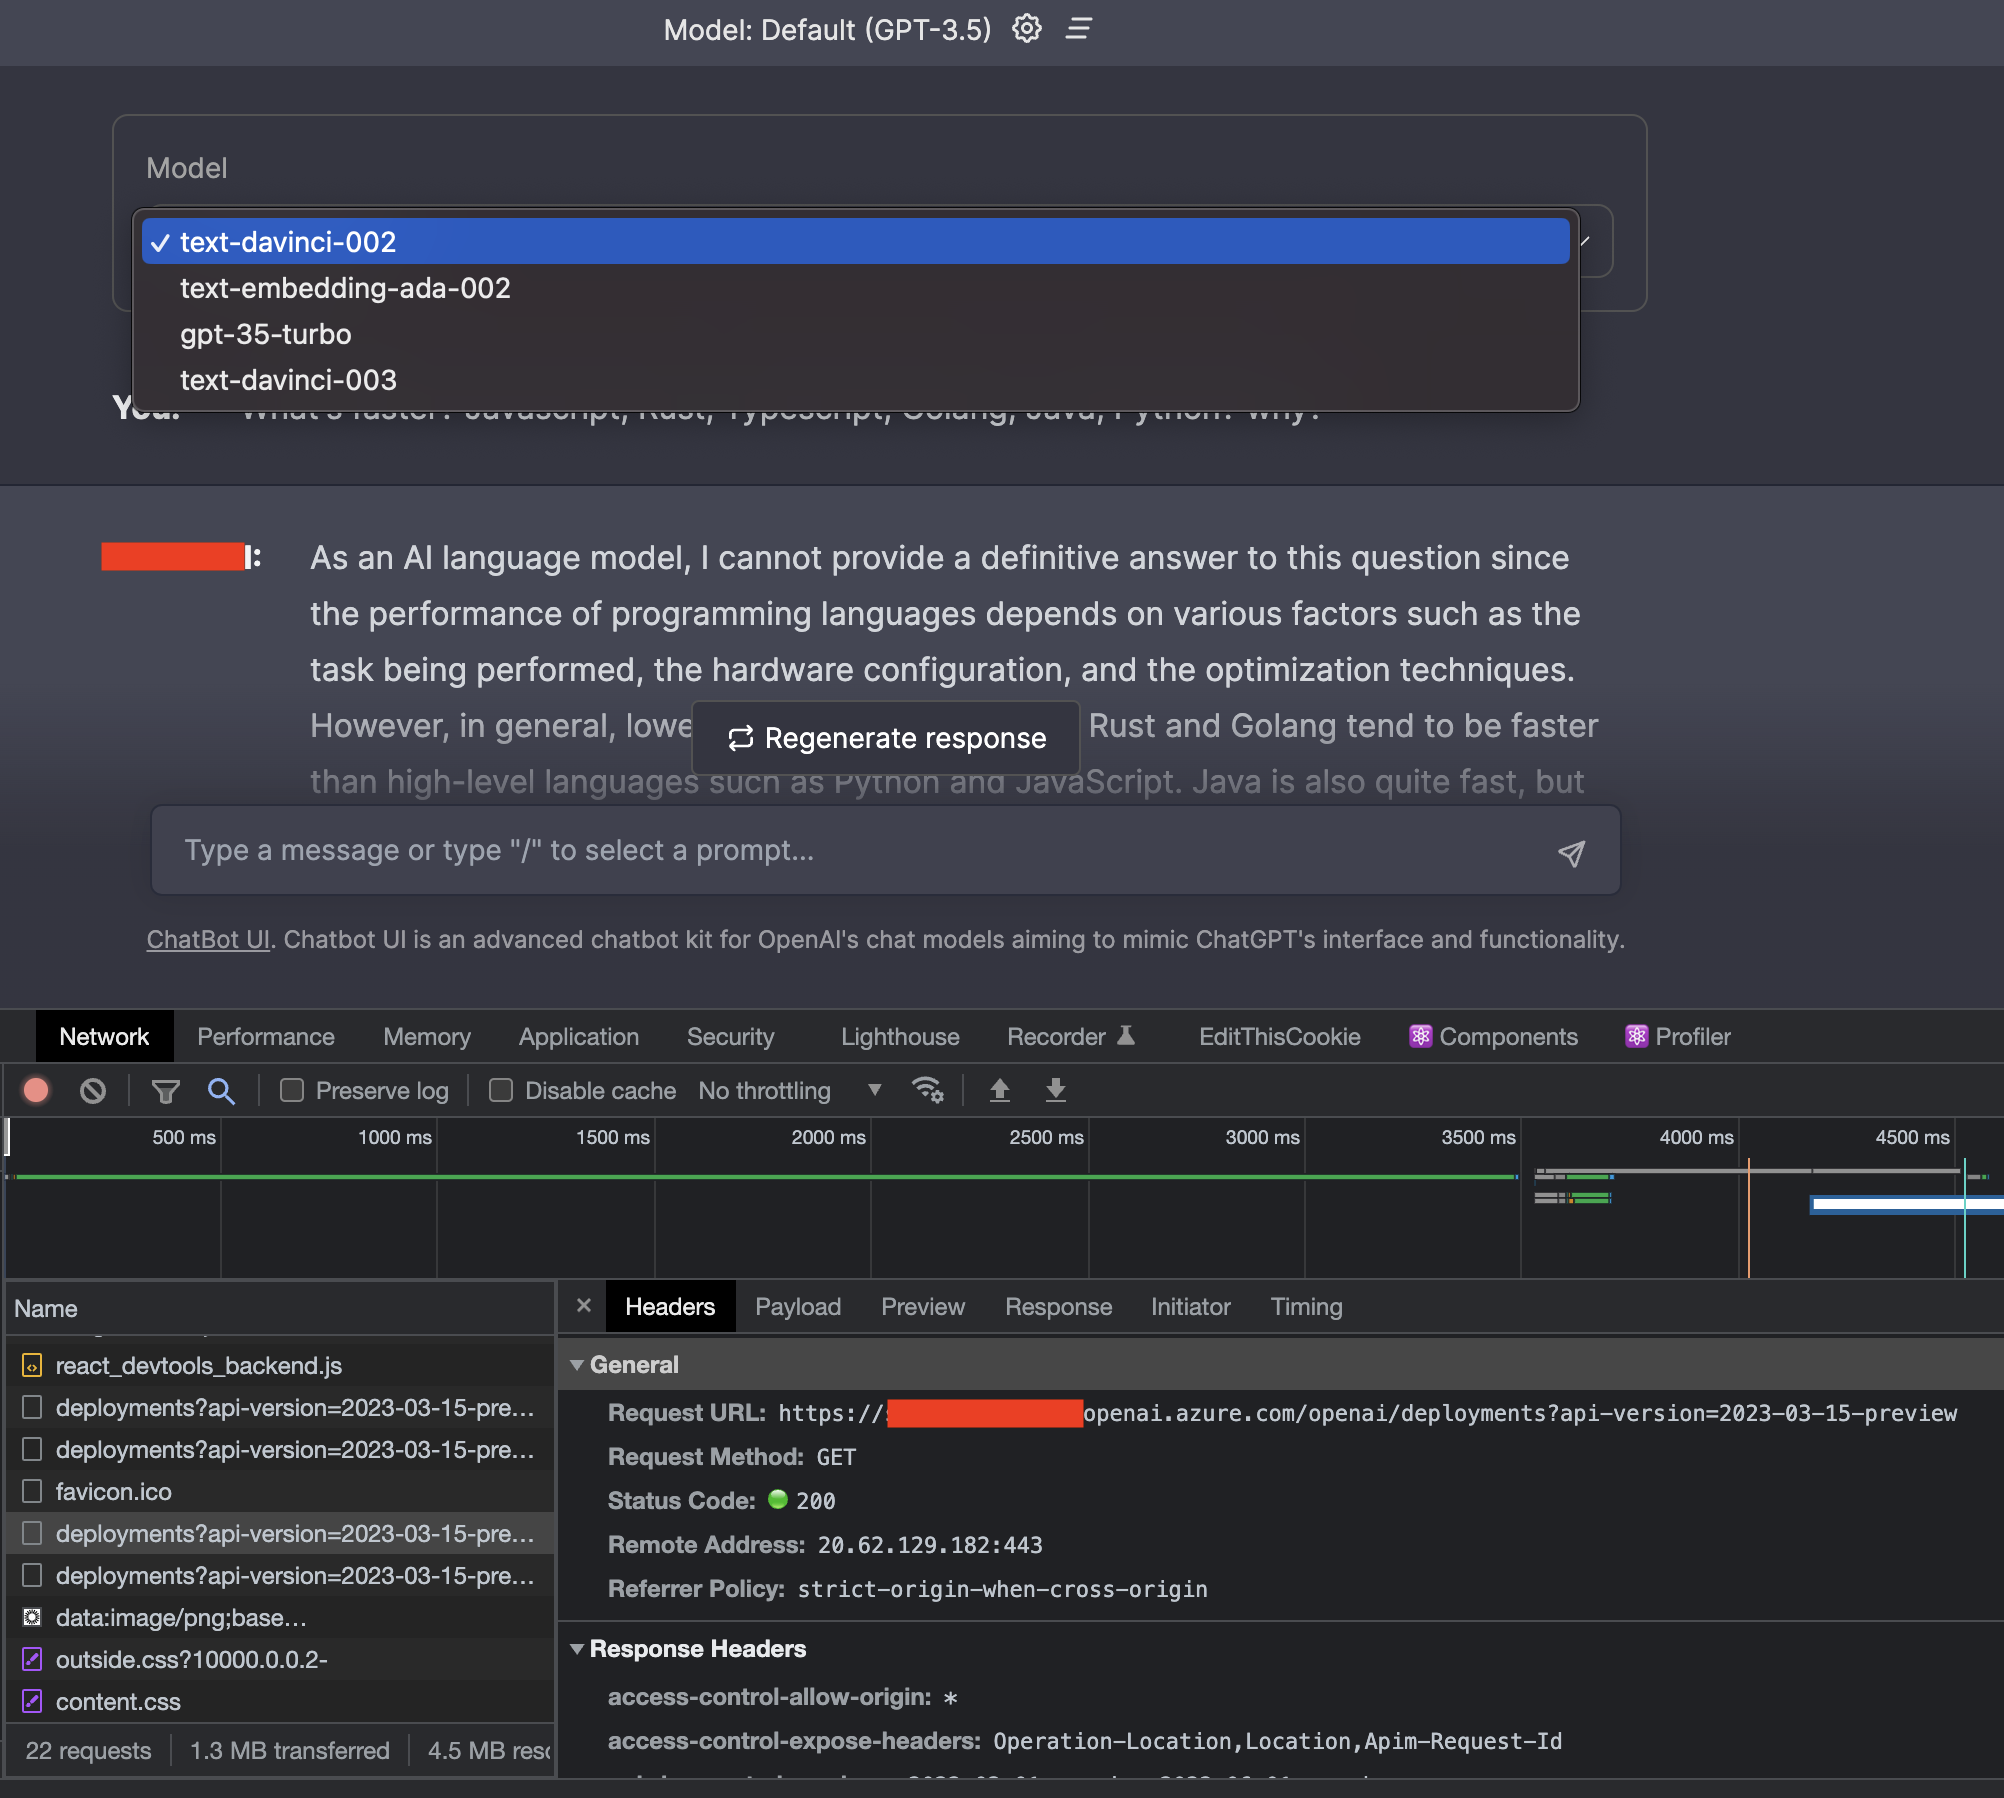Import a HAR file
This screenshot has width=2004, height=1798.
pyautogui.click(x=1000, y=1090)
